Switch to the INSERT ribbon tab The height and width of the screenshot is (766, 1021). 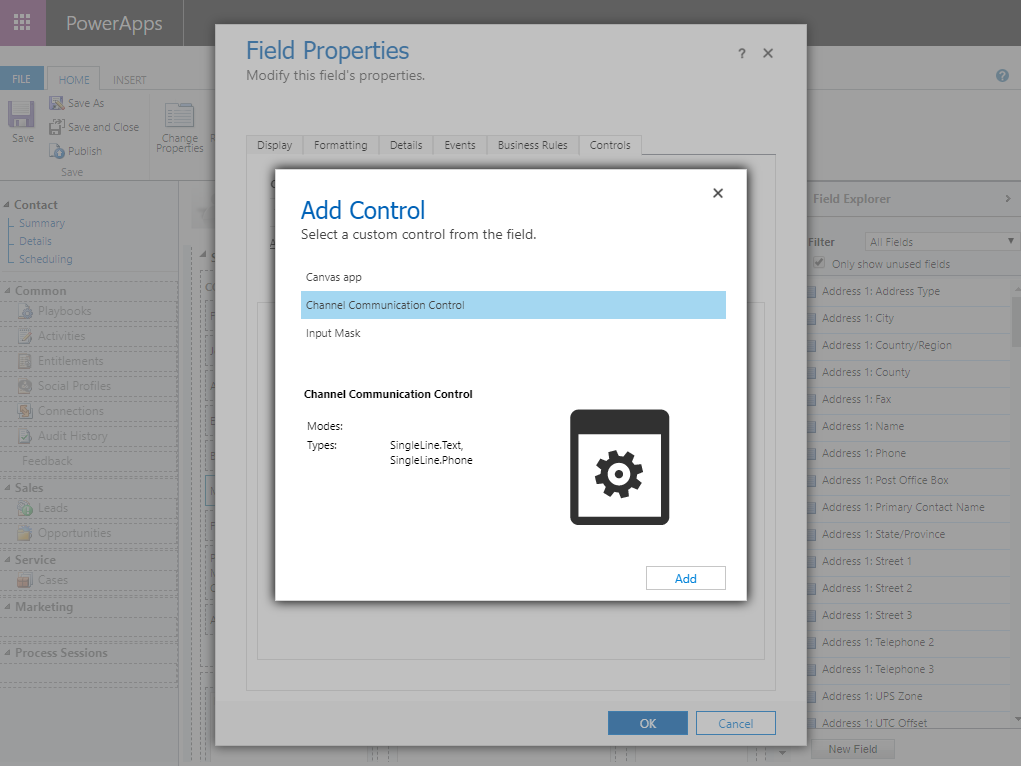tap(130, 79)
